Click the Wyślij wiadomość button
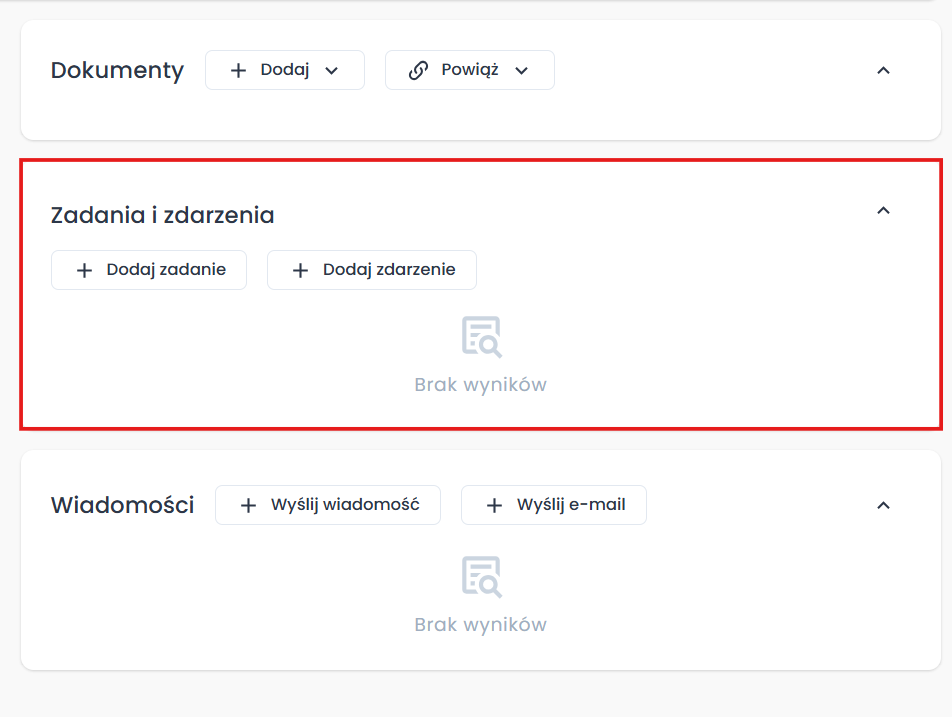 pyautogui.click(x=328, y=505)
